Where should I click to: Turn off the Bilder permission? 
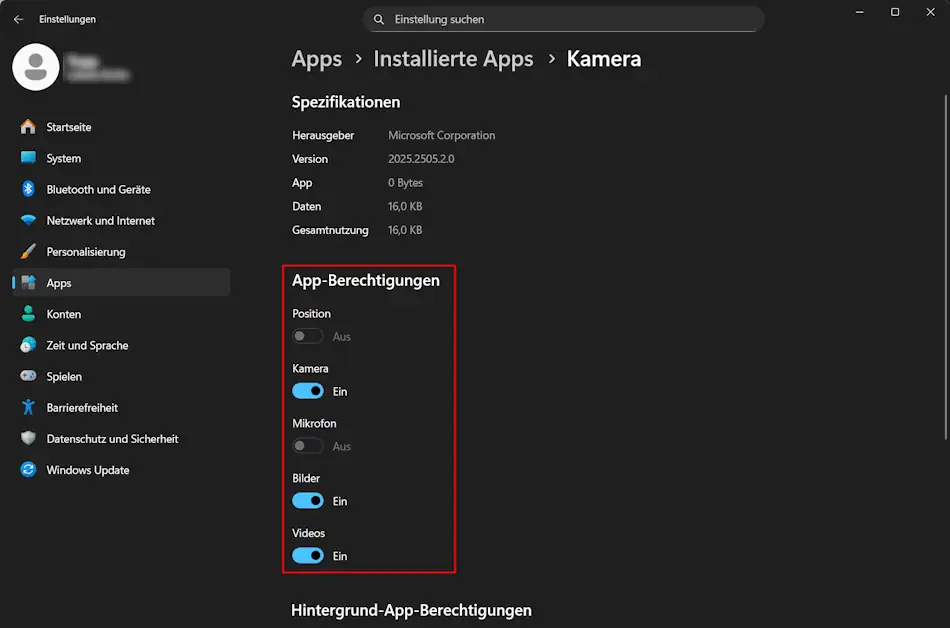pyautogui.click(x=307, y=500)
